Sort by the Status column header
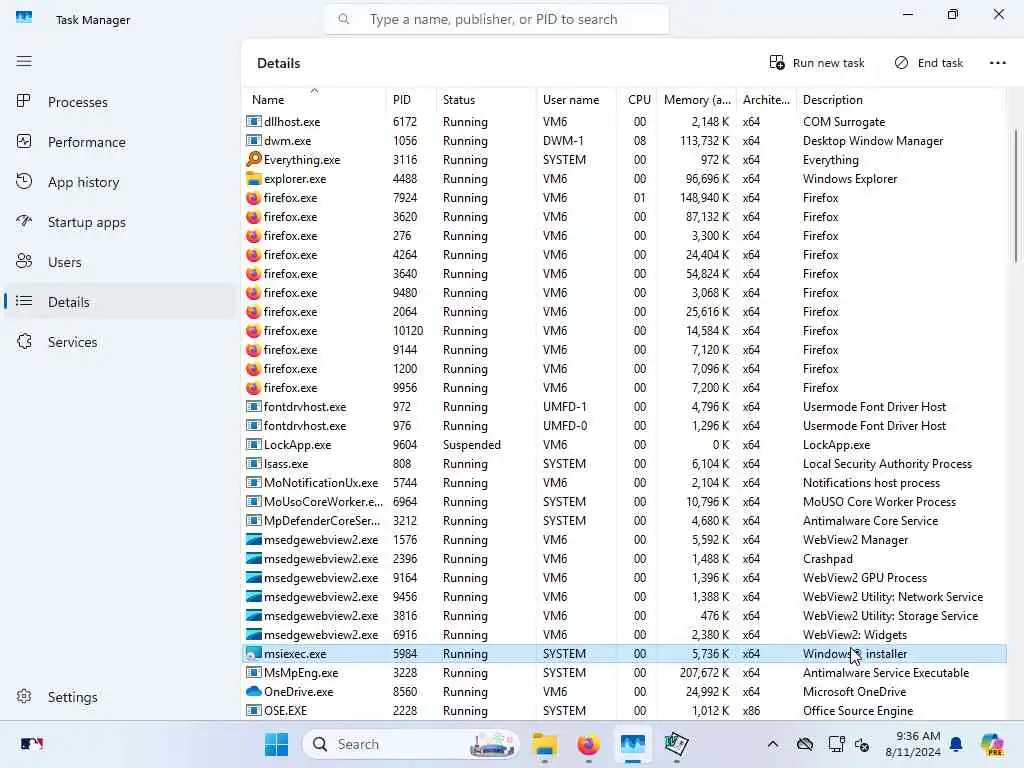 (486, 99)
